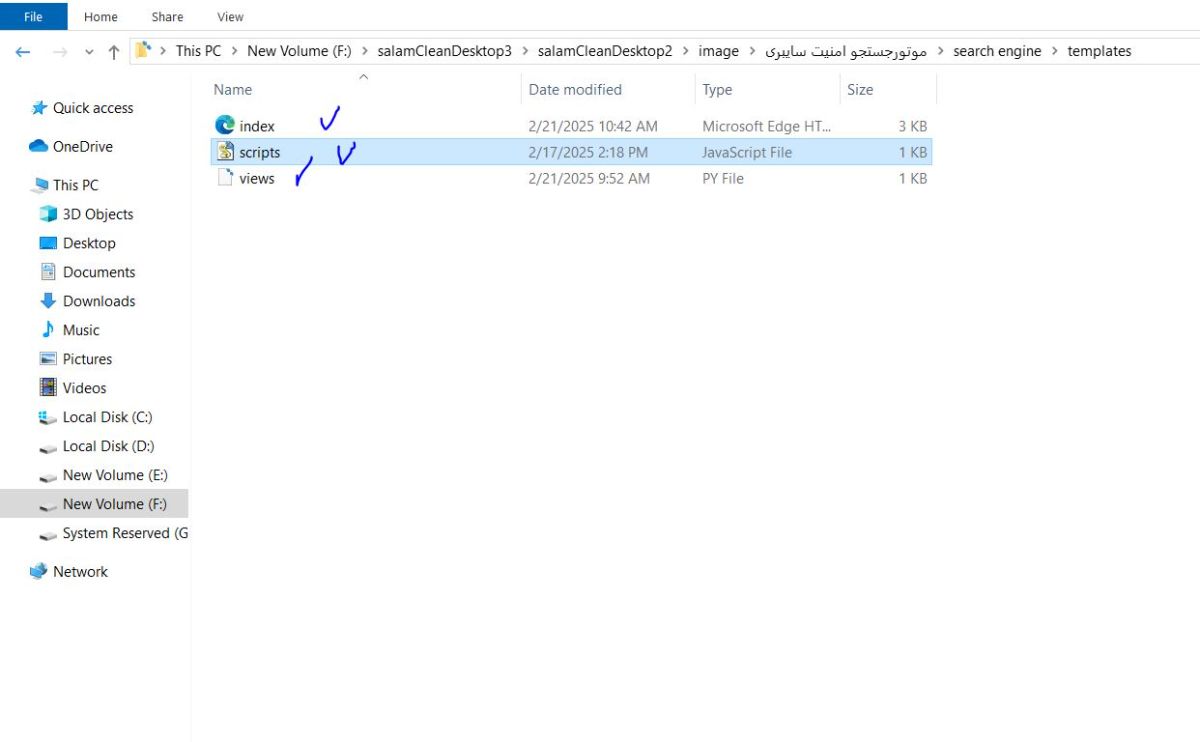This screenshot has height=742, width=1200.
Task: Jump to salamCleanDesktop3 in address path
Action: [x=444, y=51]
